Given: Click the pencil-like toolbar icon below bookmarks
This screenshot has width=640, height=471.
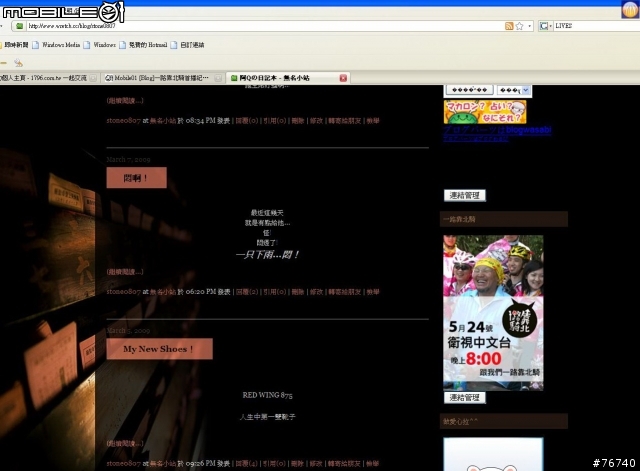Looking at the screenshot, I should [x=18, y=63].
